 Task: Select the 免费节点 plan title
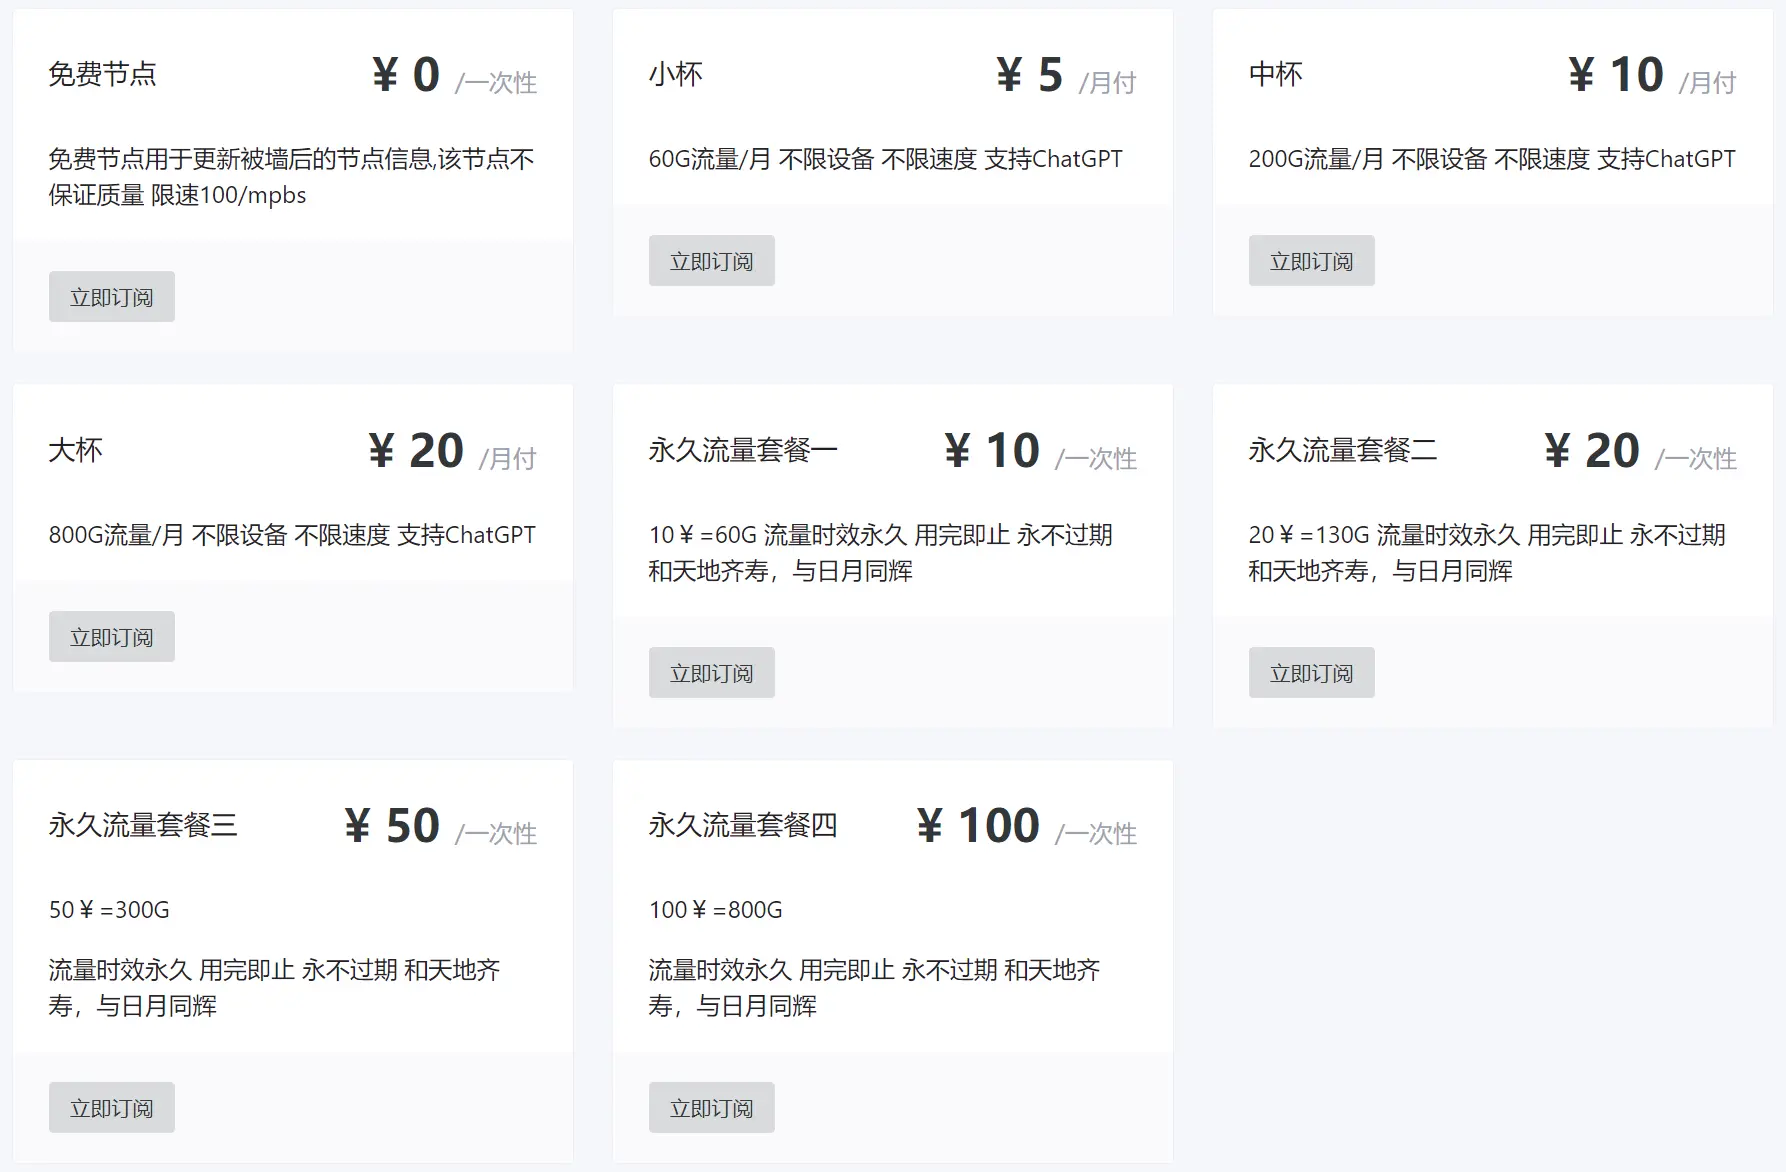pos(103,74)
